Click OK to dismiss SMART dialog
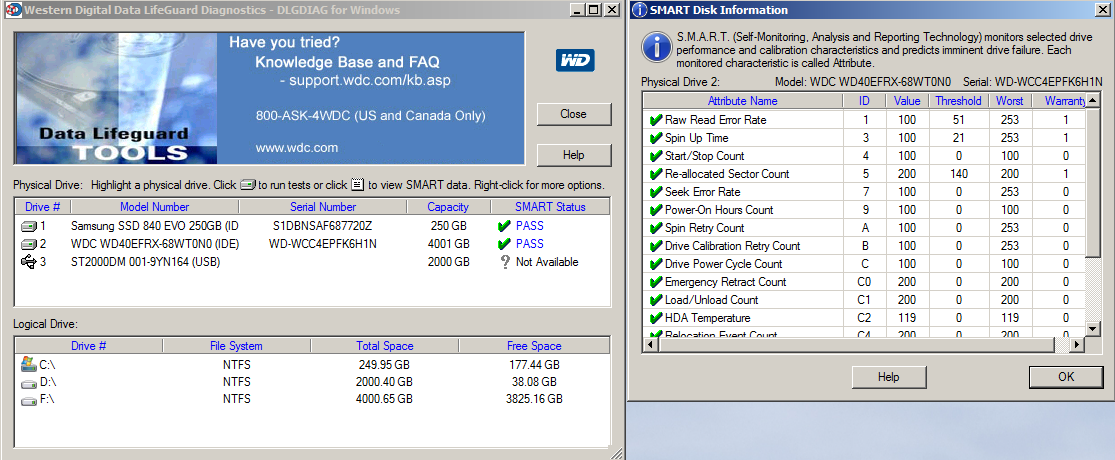The image size is (1115, 460). pyautogui.click(x=1066, y=377)
